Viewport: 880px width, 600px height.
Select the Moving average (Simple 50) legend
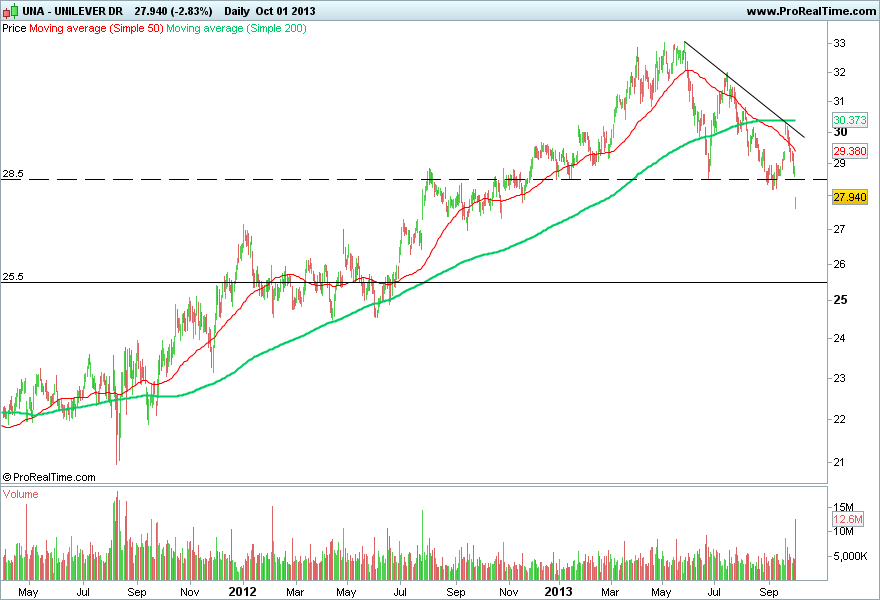click(96, 28)
